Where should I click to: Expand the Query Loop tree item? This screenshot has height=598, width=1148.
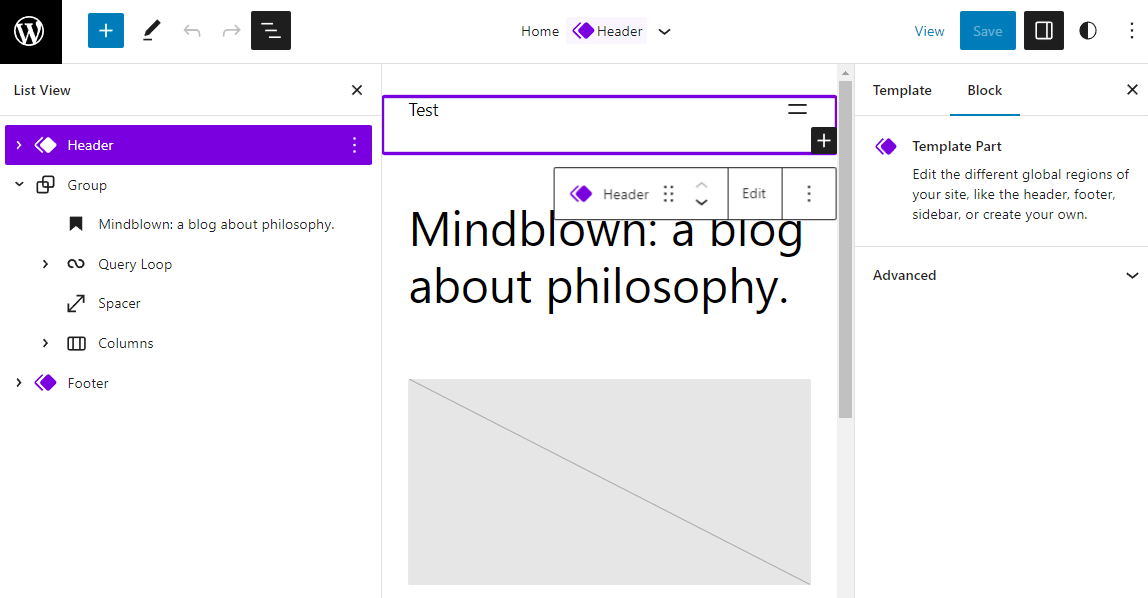(44, 263)
